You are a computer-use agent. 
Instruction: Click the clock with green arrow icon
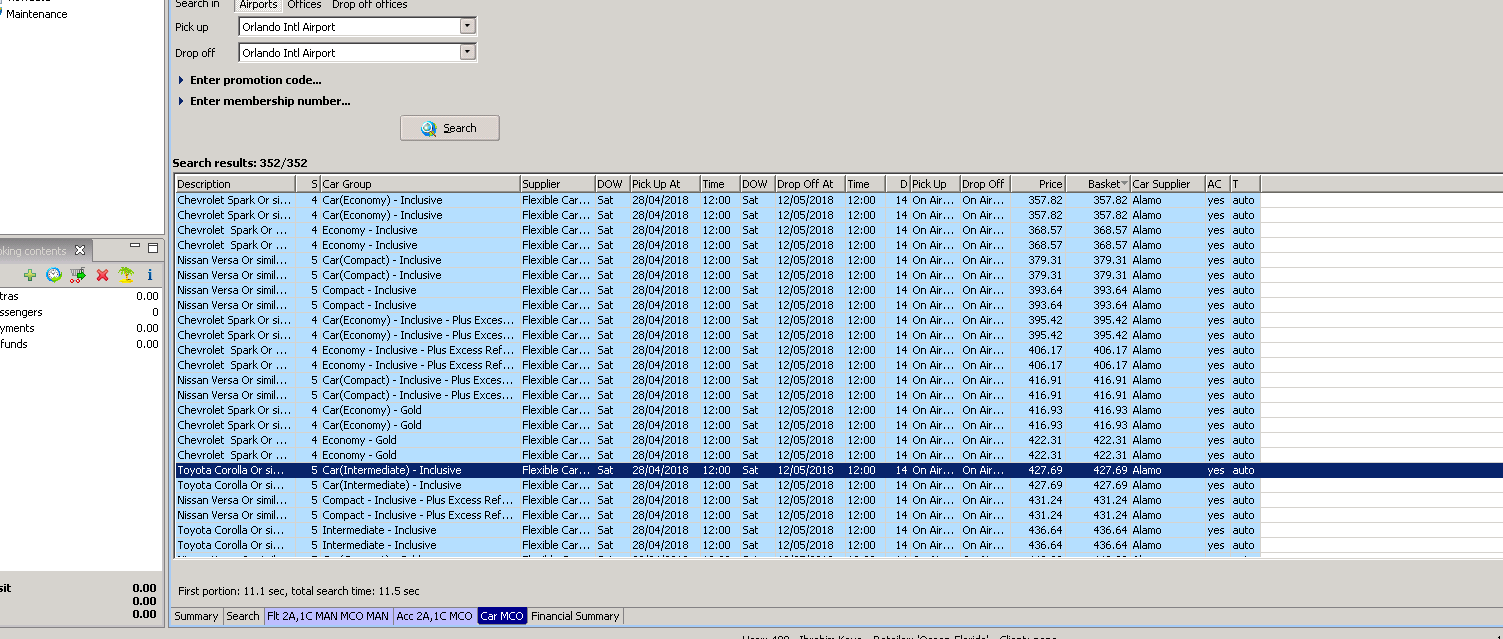pos(54,275)
